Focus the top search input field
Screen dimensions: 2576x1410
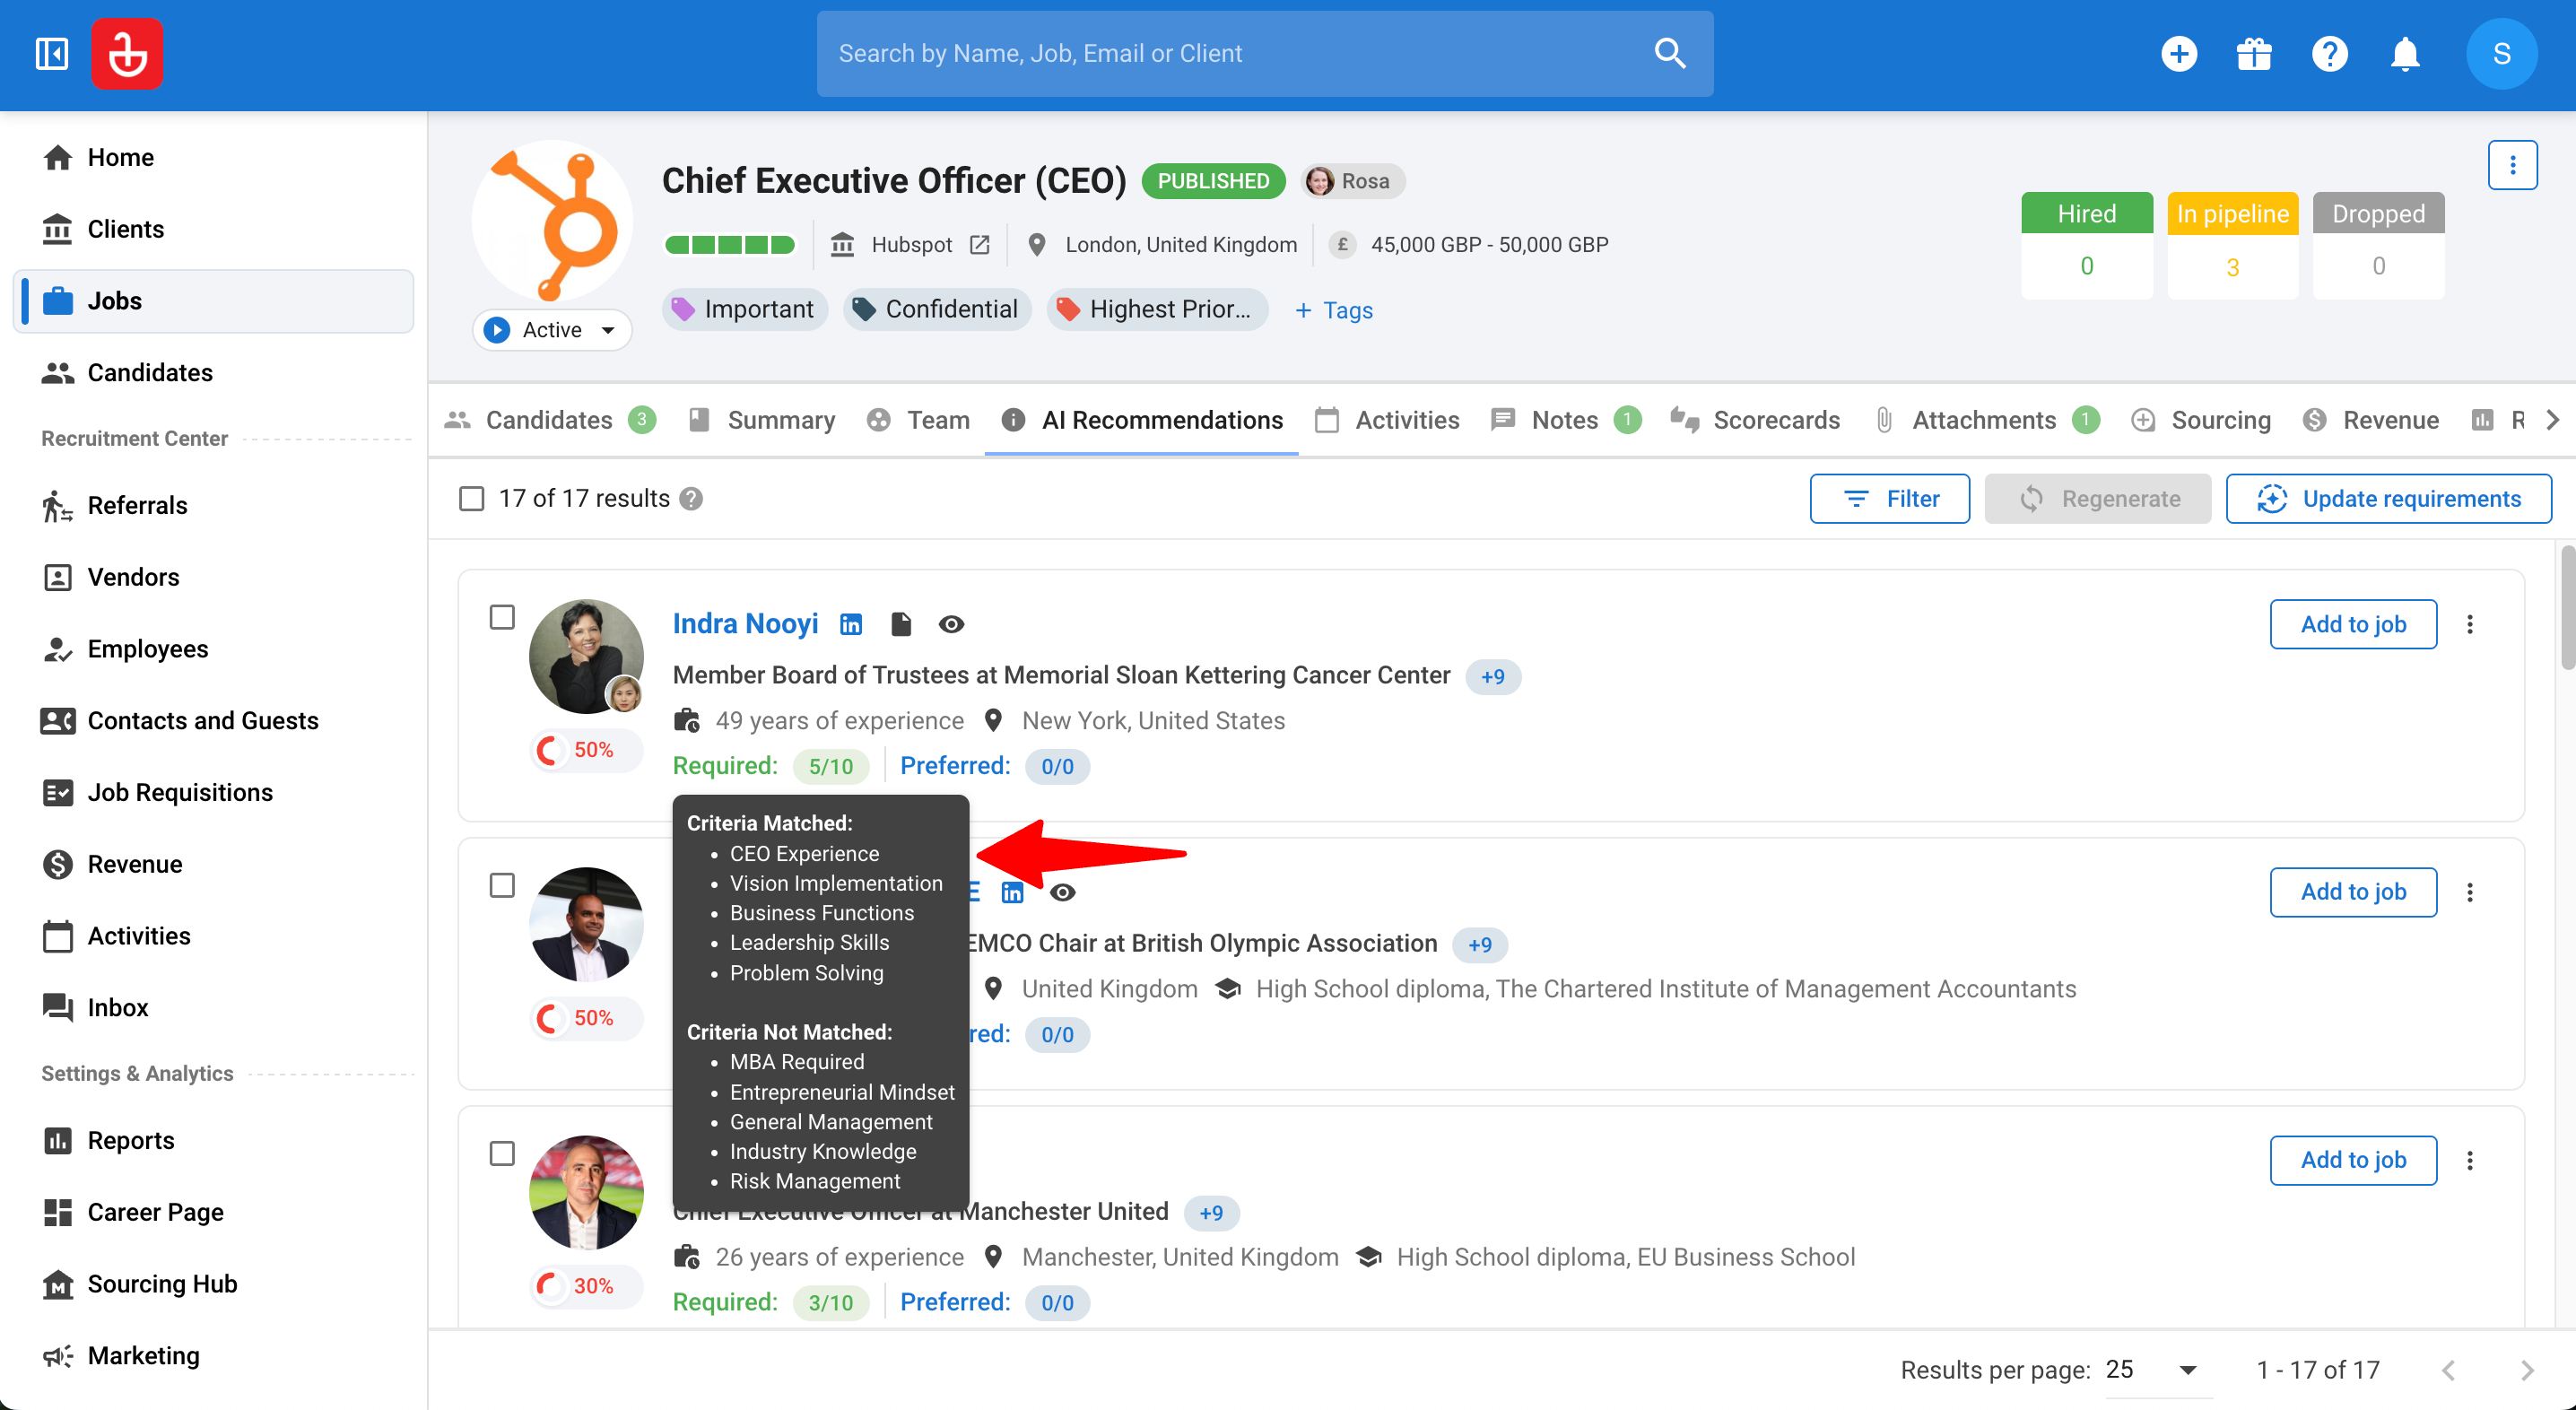1240,54
